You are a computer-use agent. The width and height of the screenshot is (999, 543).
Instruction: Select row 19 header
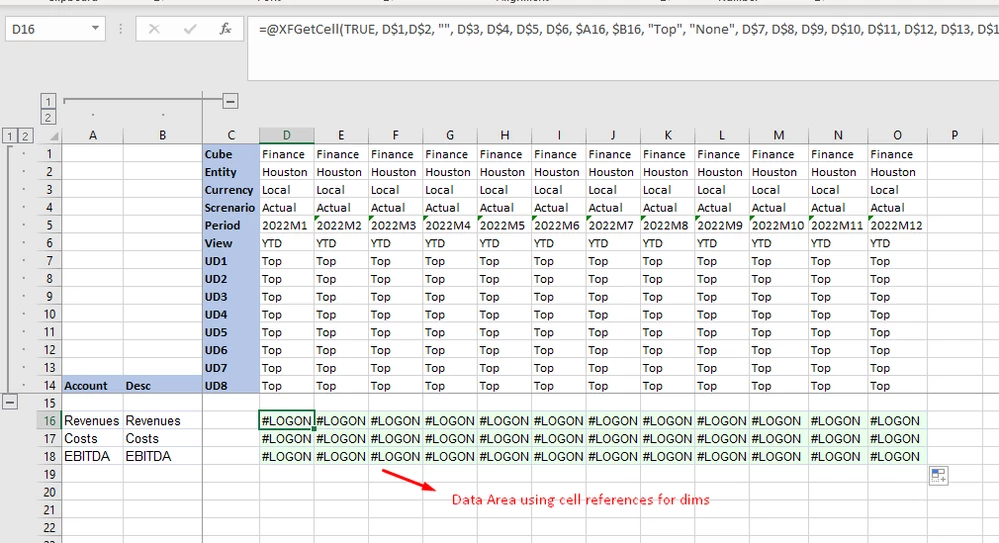point(49,474)
